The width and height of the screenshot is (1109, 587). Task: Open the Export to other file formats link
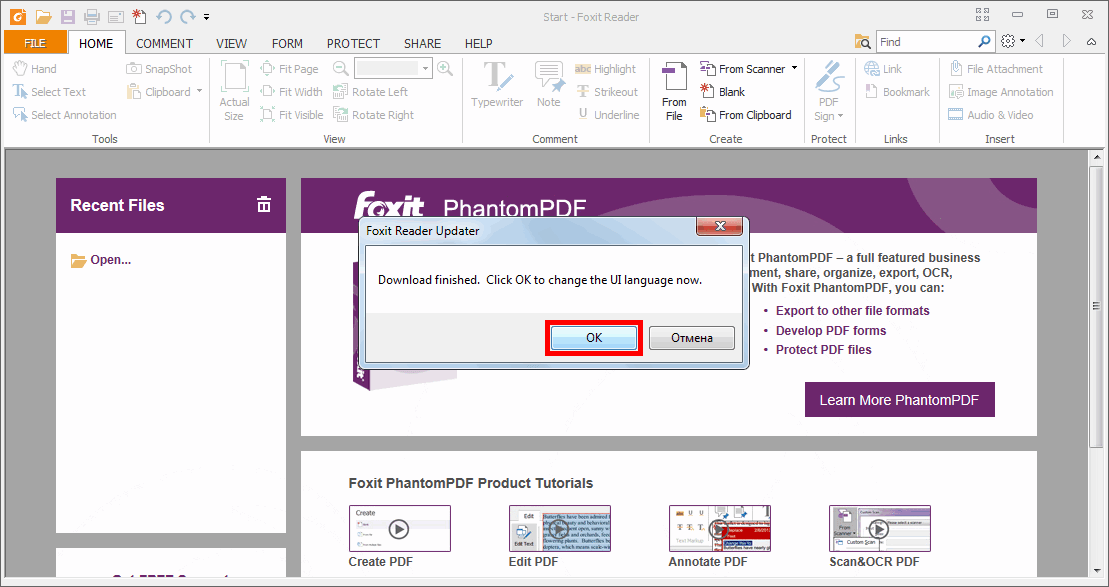[852, 310]
